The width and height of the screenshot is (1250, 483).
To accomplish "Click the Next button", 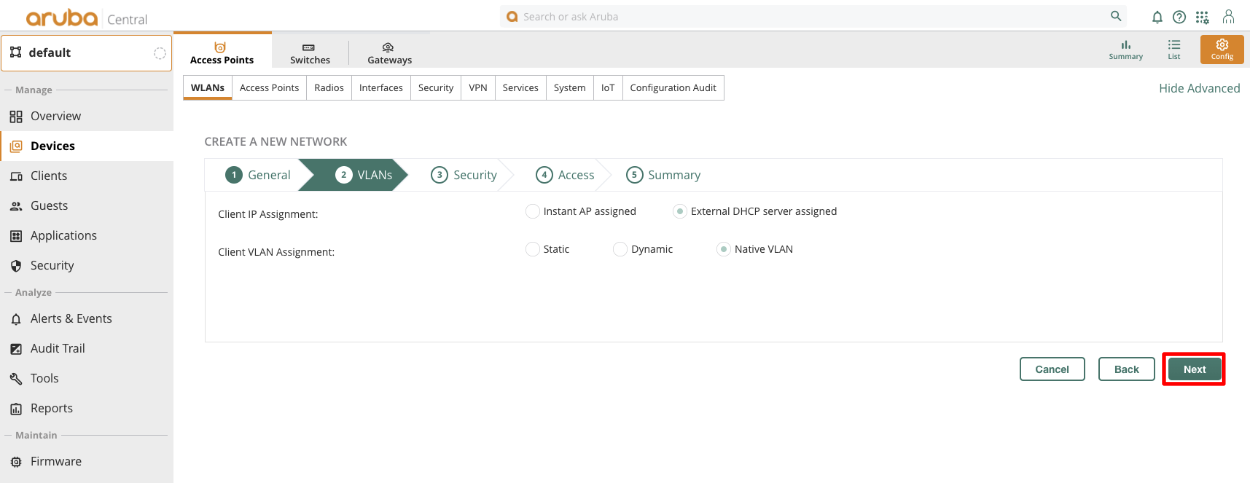I will pos(1194,369).
